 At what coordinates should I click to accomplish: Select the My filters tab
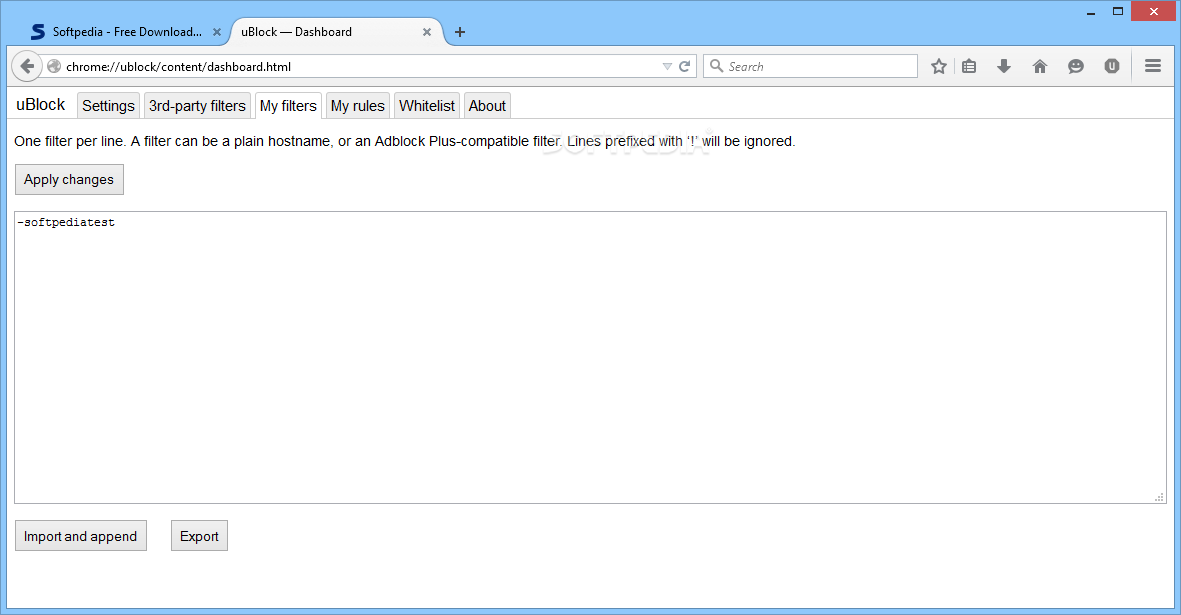click(288, 106)
